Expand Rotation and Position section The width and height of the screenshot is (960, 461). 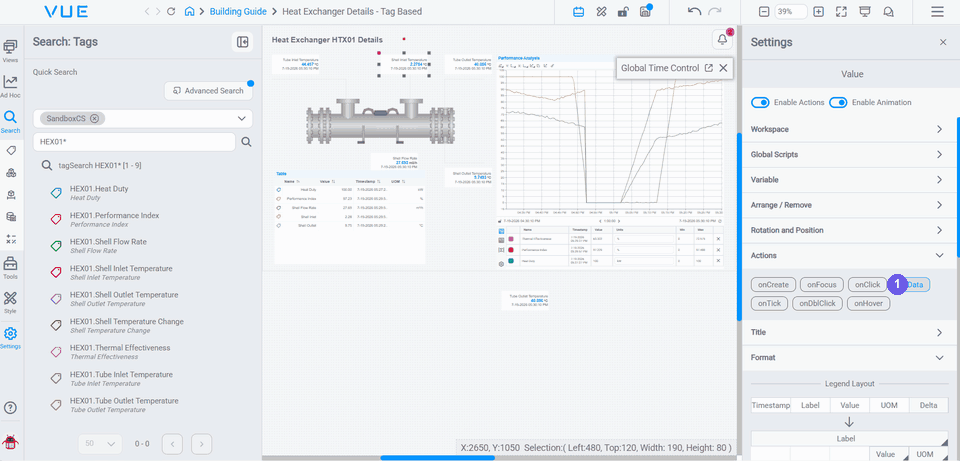(849, 230)
